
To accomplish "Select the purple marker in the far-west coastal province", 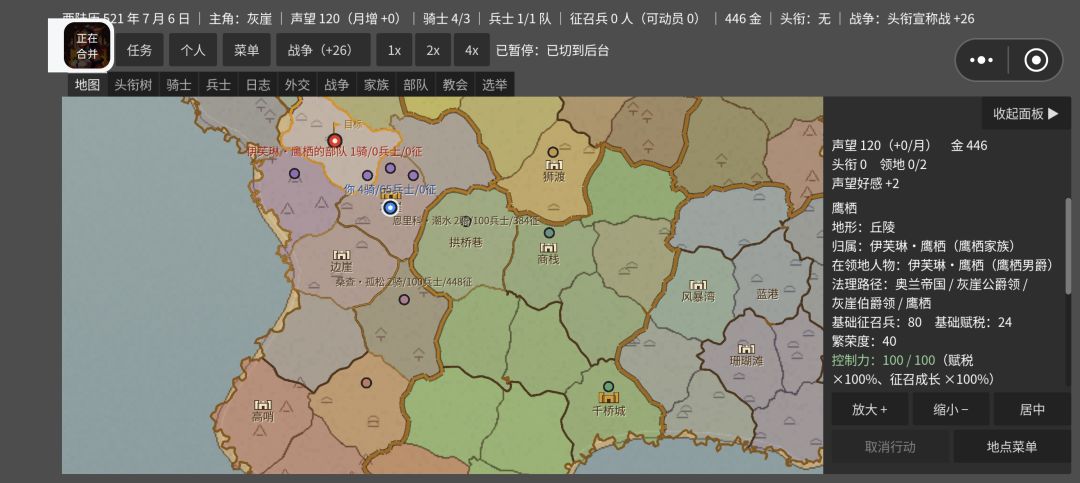I will pos(295,174).
